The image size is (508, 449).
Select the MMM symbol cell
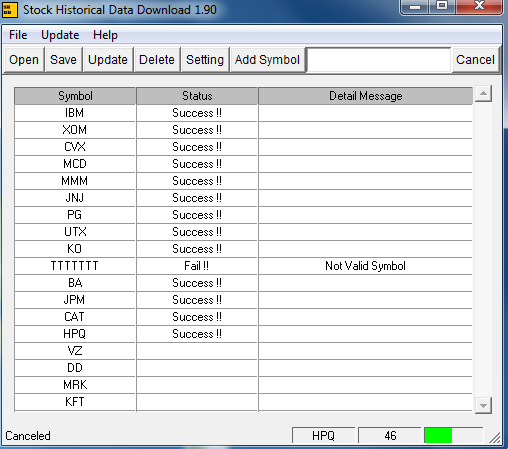[x=75, y=181]
